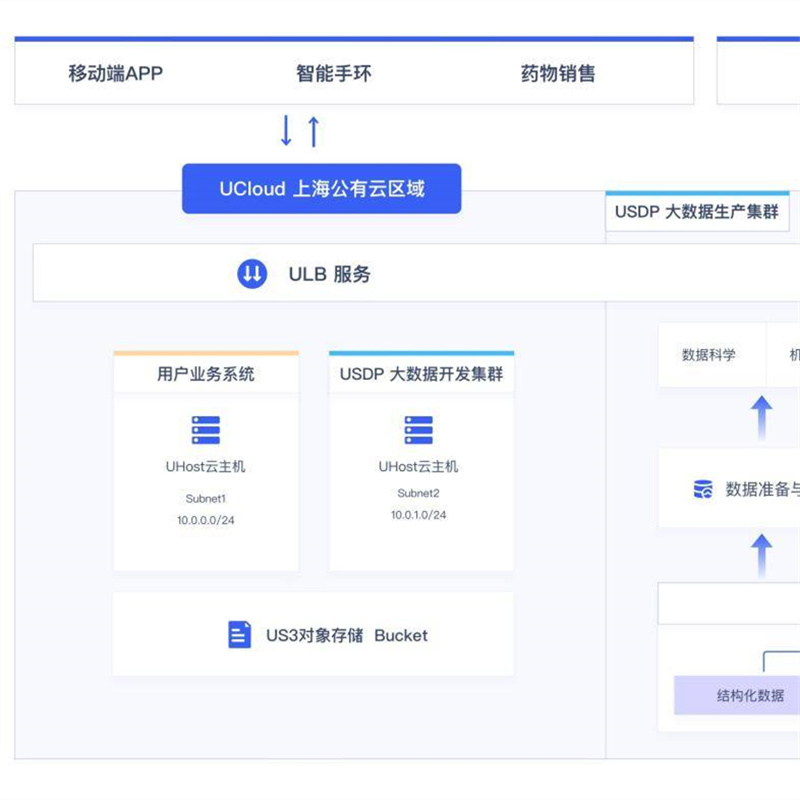Click the 10.0.1.0/24 address
This screenshot has height=800, width=800.
point(418,515)
